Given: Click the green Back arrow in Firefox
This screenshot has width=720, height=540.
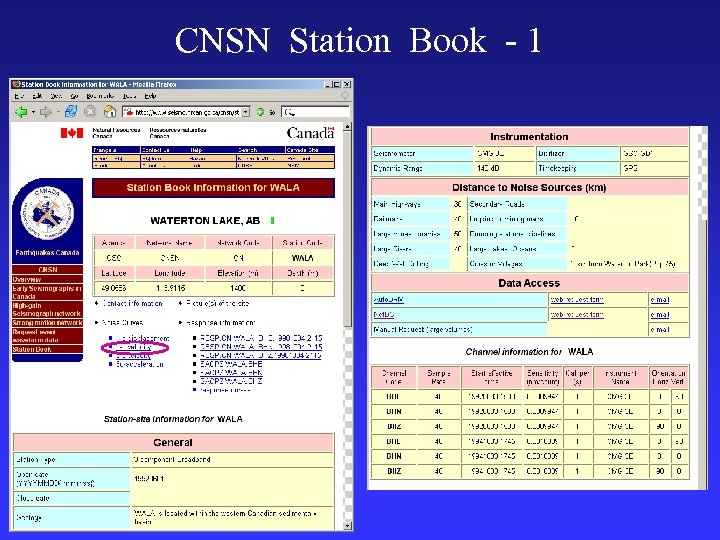Looking at the screenshot, I should point(21,112).
